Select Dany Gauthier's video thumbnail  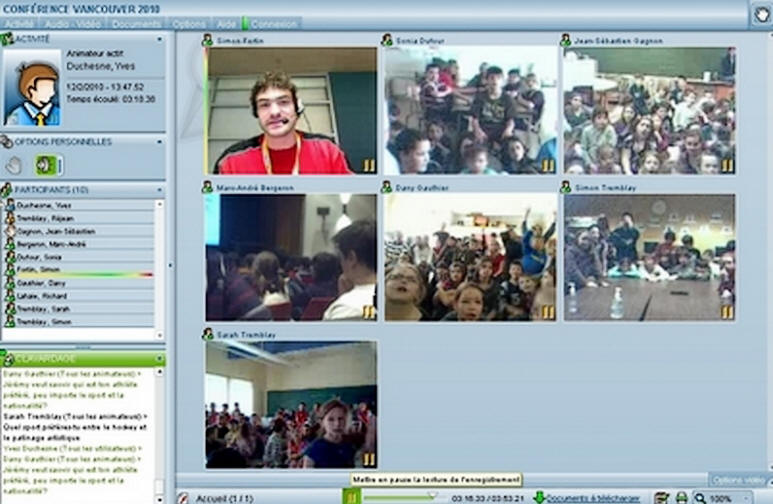click(470, 257)
